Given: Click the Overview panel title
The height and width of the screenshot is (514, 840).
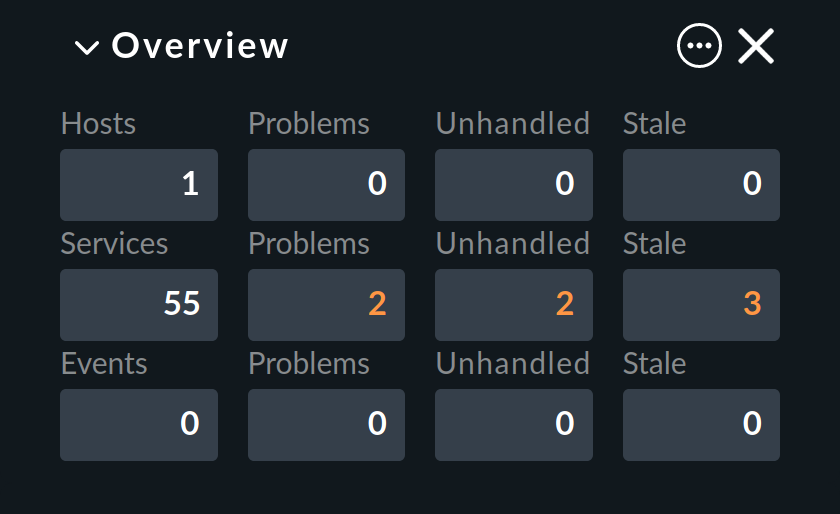Looking at the screenshot, I should tap(200, 46).
